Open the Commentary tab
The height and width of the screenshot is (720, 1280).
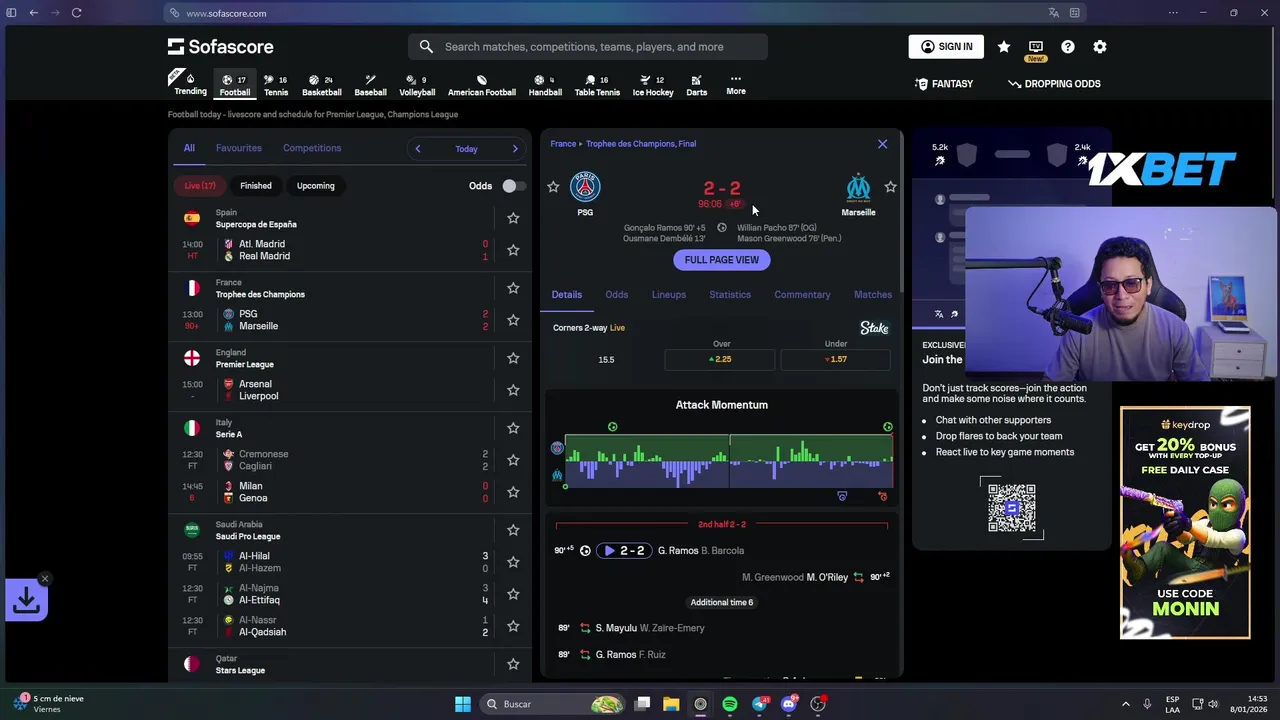pyautogui.click(x=802, y=295)
